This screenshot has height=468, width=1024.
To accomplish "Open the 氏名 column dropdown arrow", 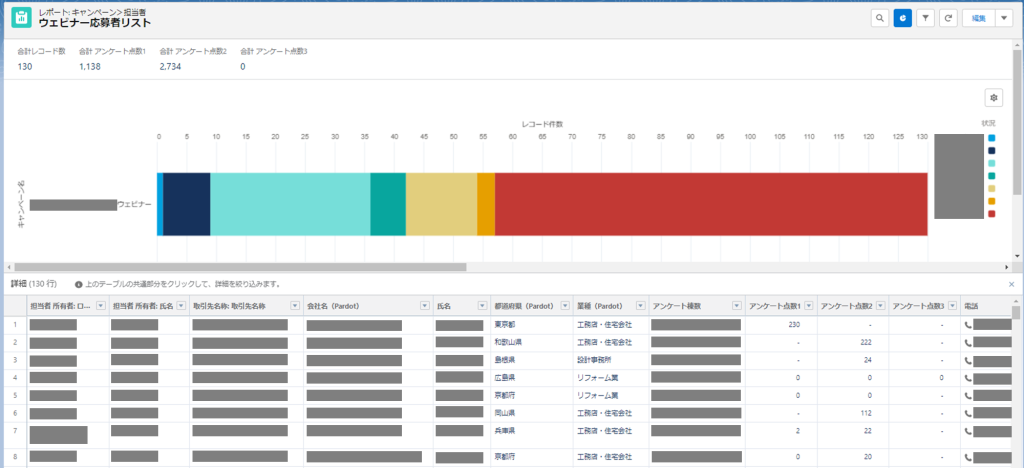I will coord(480,306).
